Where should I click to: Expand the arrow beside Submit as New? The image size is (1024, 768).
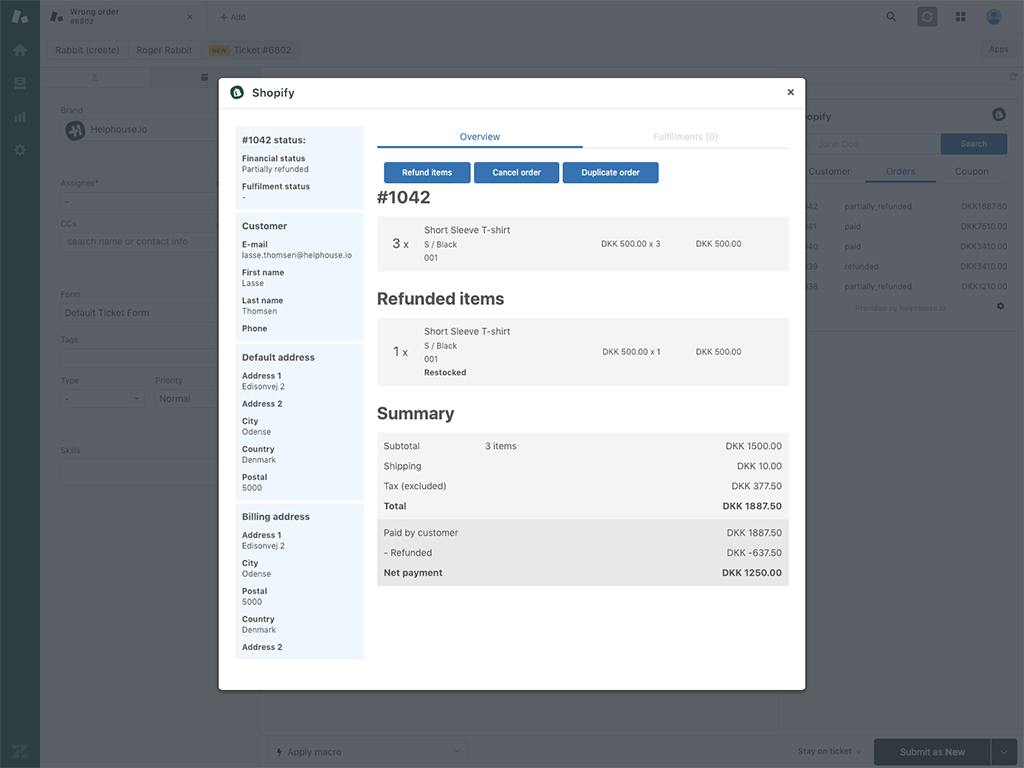click(x=1004, y=752)
